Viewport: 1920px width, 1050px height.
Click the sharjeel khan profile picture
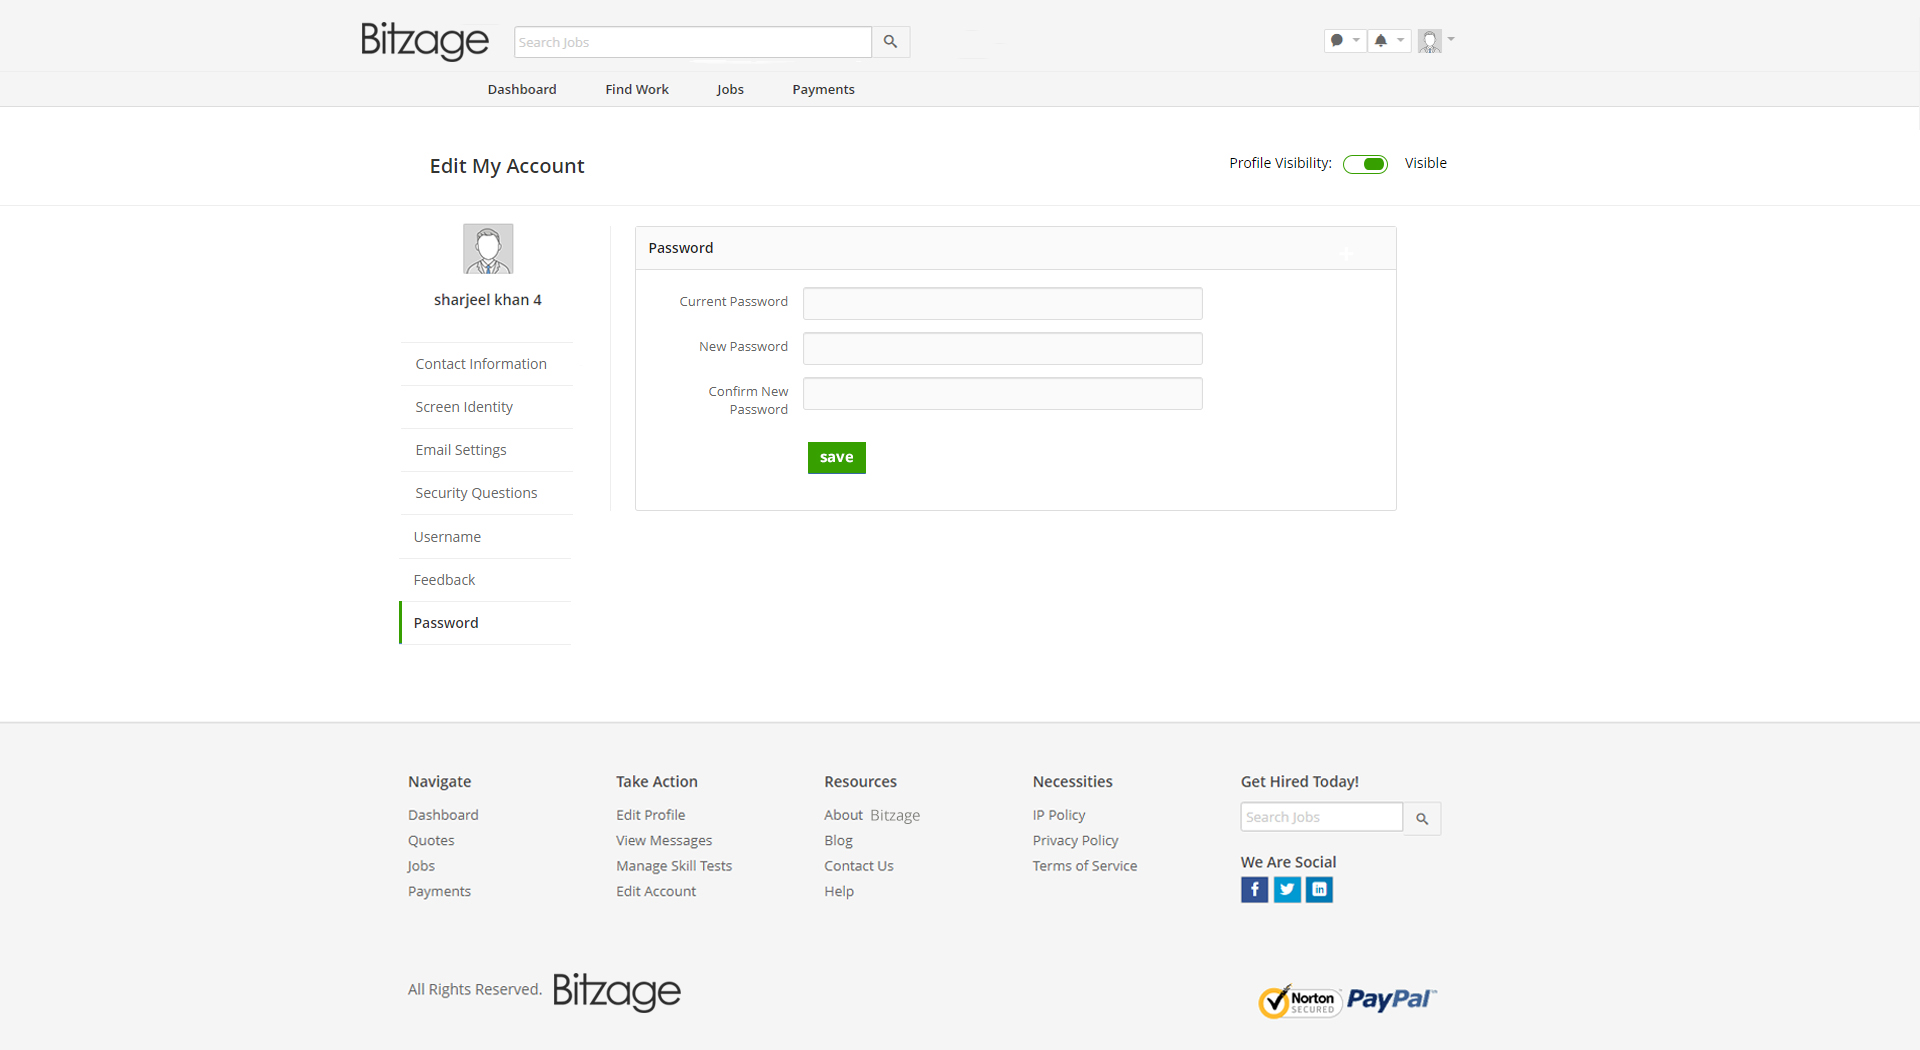pyautogui.click(x=488, y=249)
